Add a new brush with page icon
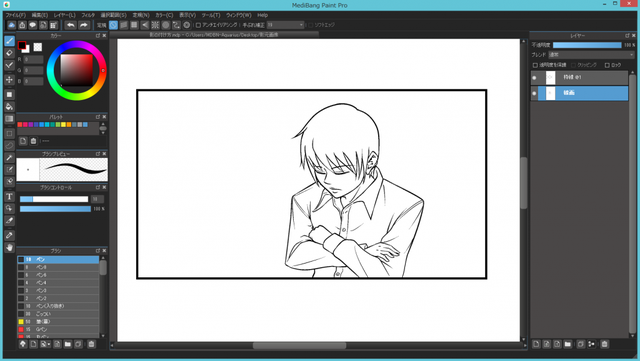Viewport: 640px width, 361px height. [x=33, y=344]
